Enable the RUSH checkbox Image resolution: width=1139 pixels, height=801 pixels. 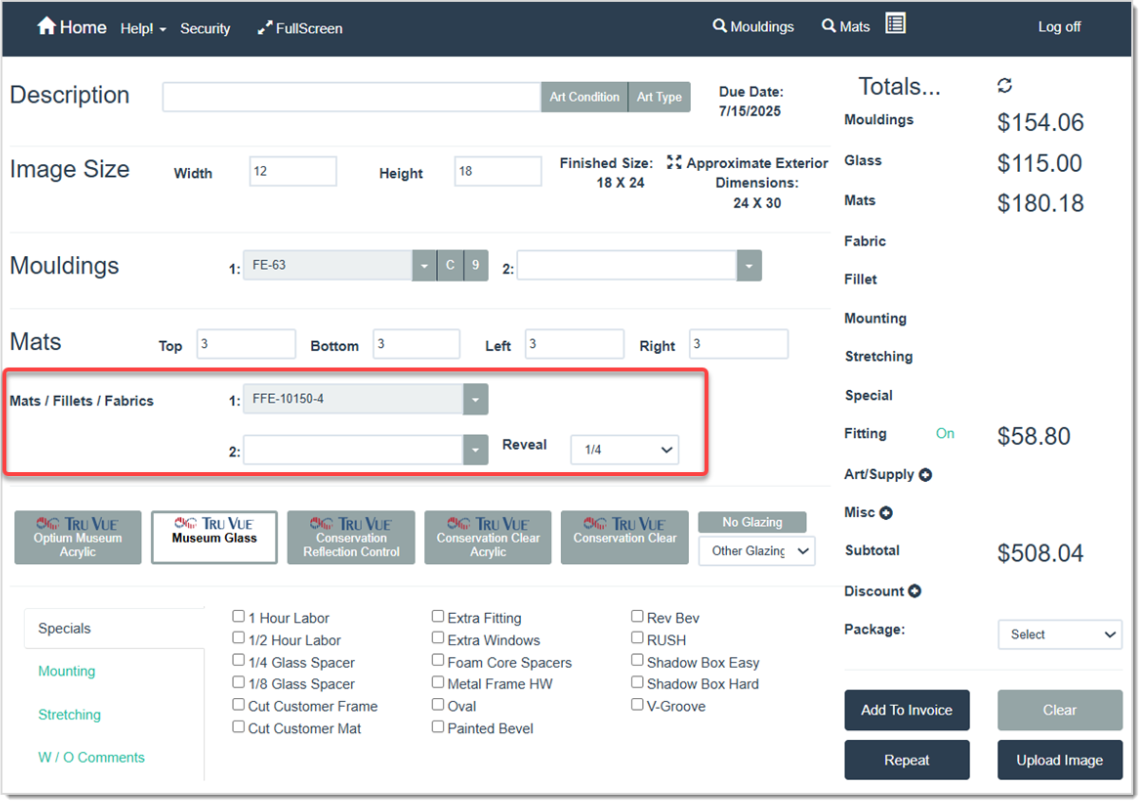tap(637, 639)
